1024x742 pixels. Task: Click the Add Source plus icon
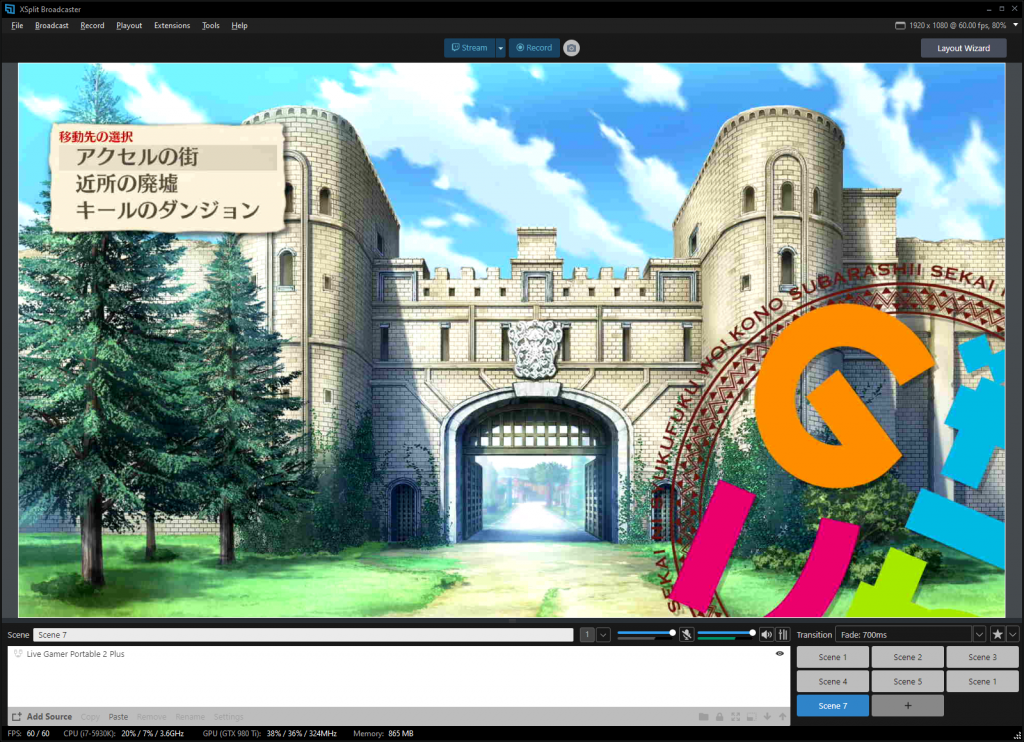pyautogui.click(x=17, y=717)
